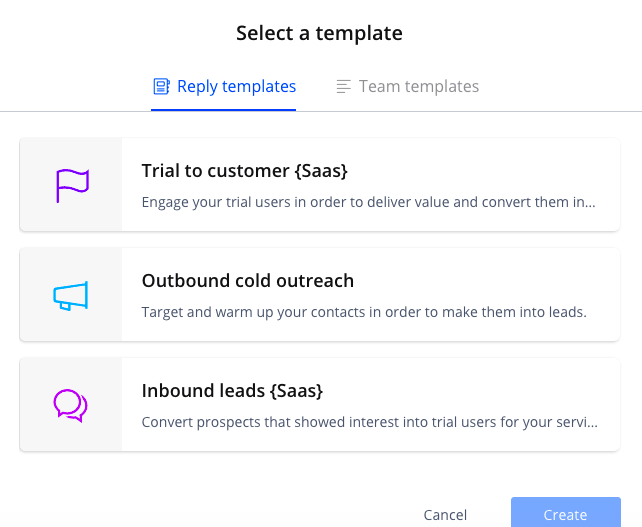
Task: Click the 'Convert prospects' description text
Action: pos(370,422)
